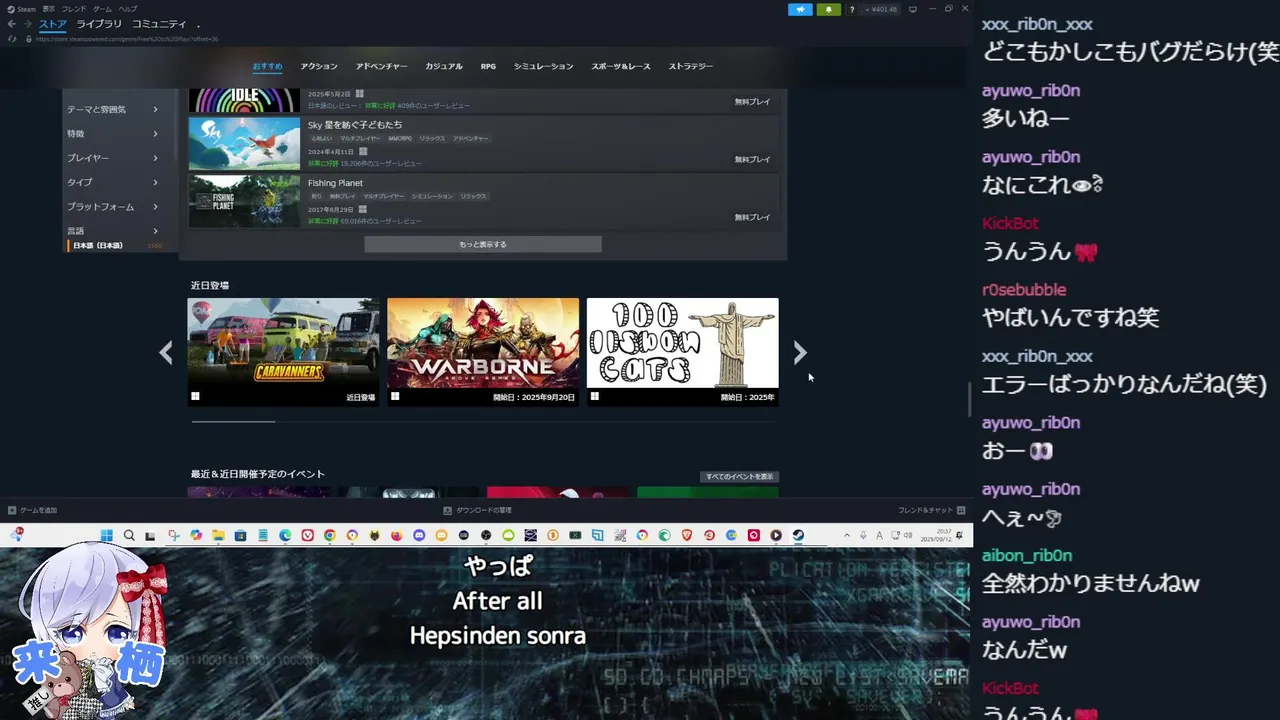Image resolution: width=1280 pixels, height=720 pixels.
Task: Show hidden system tray icons chevron
Action: click(x=846, y=536)
